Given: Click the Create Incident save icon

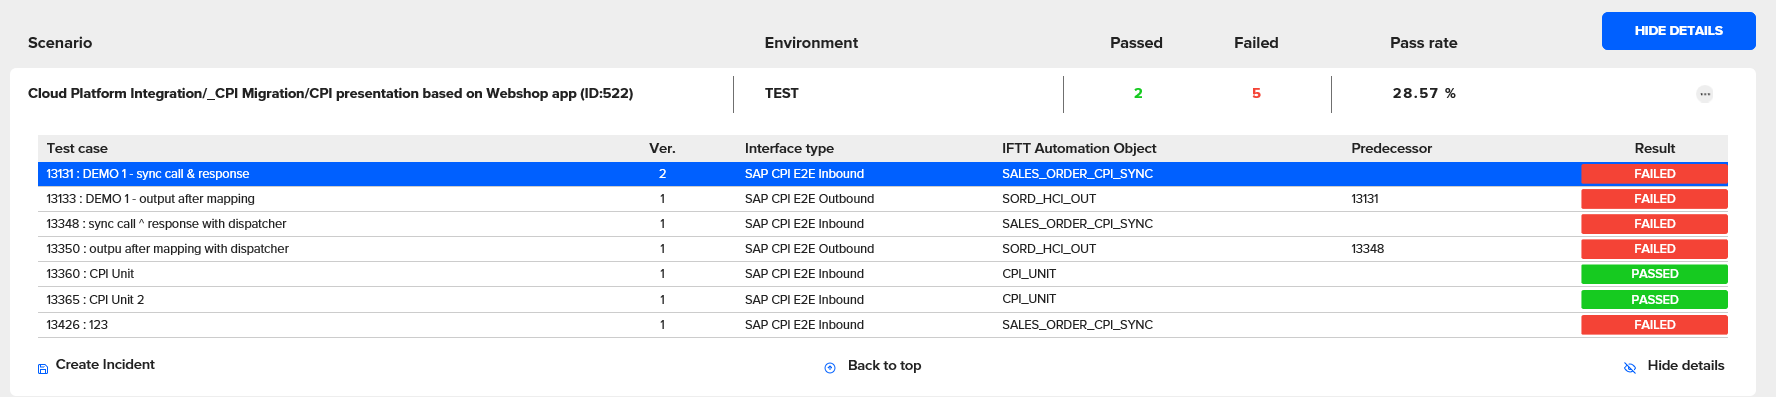Looking at the screenshot, I should pyautogui.click(x=43, y=369).
